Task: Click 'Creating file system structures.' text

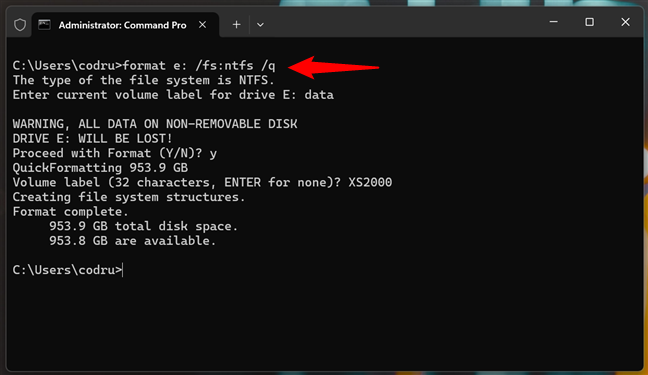Action: (129, 197)
